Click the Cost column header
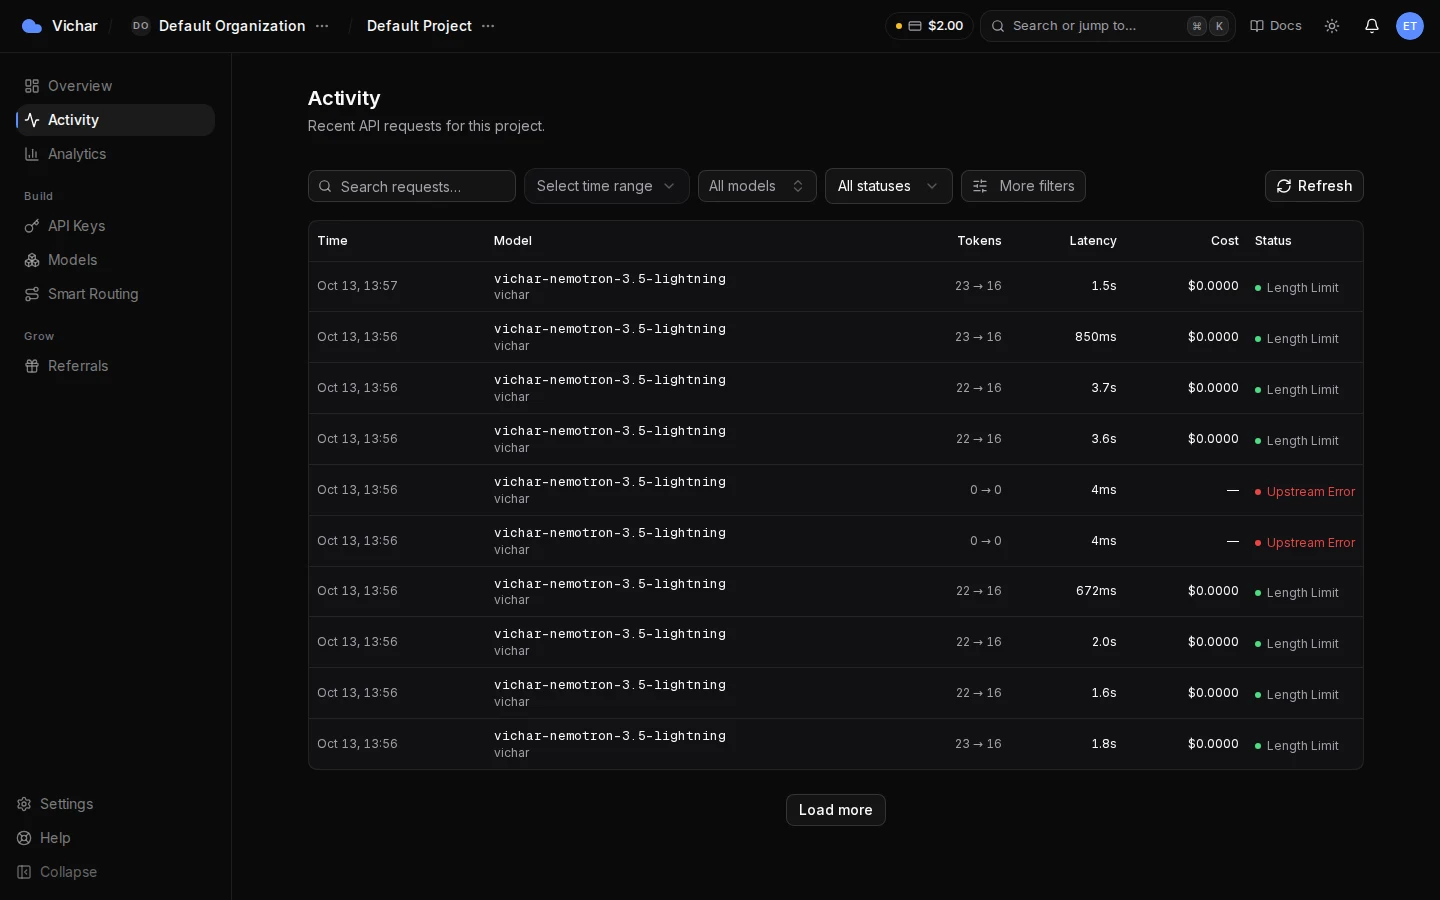The image size is (1440, 900). [x=1225, y=241]
